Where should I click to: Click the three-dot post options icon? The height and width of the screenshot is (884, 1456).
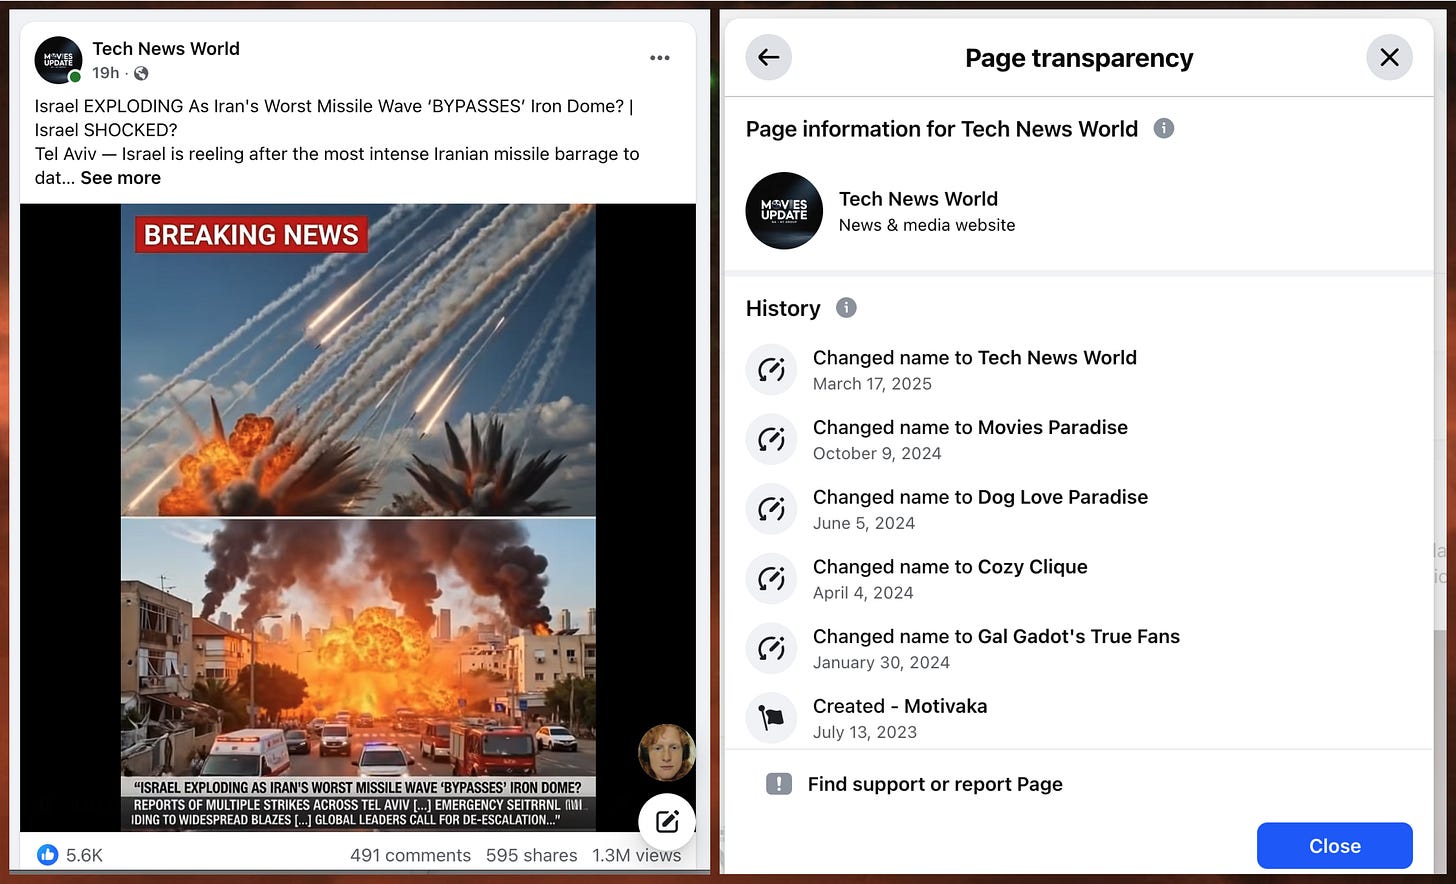[660, 58]
